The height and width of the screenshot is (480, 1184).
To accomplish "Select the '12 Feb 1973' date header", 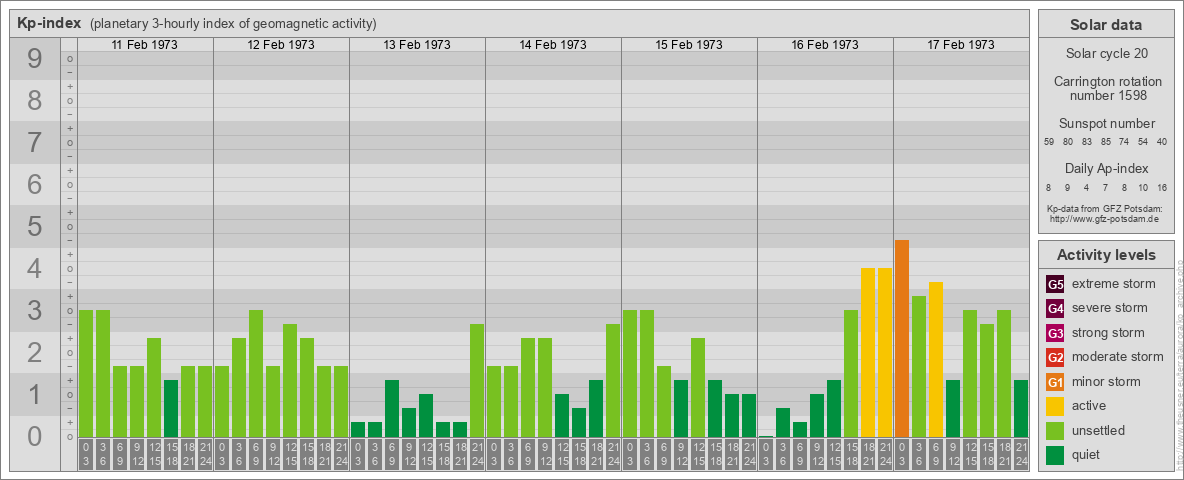I will 281,45.
